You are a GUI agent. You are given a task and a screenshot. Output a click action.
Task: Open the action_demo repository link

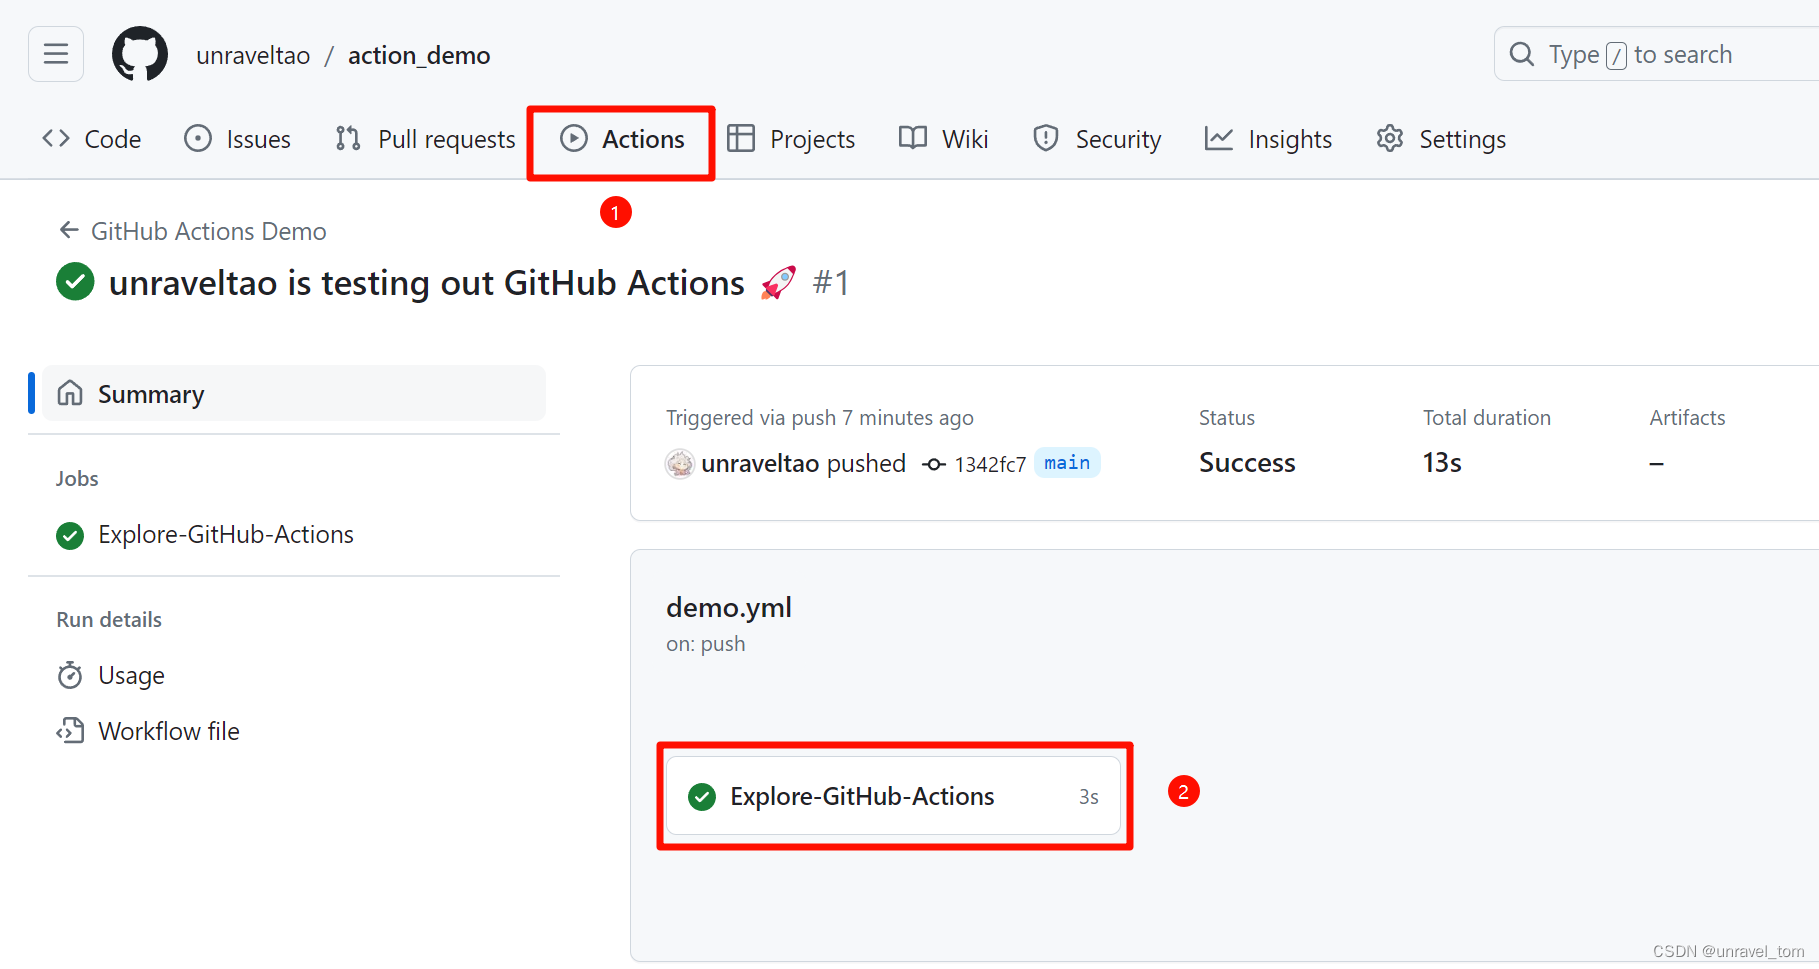419,55
